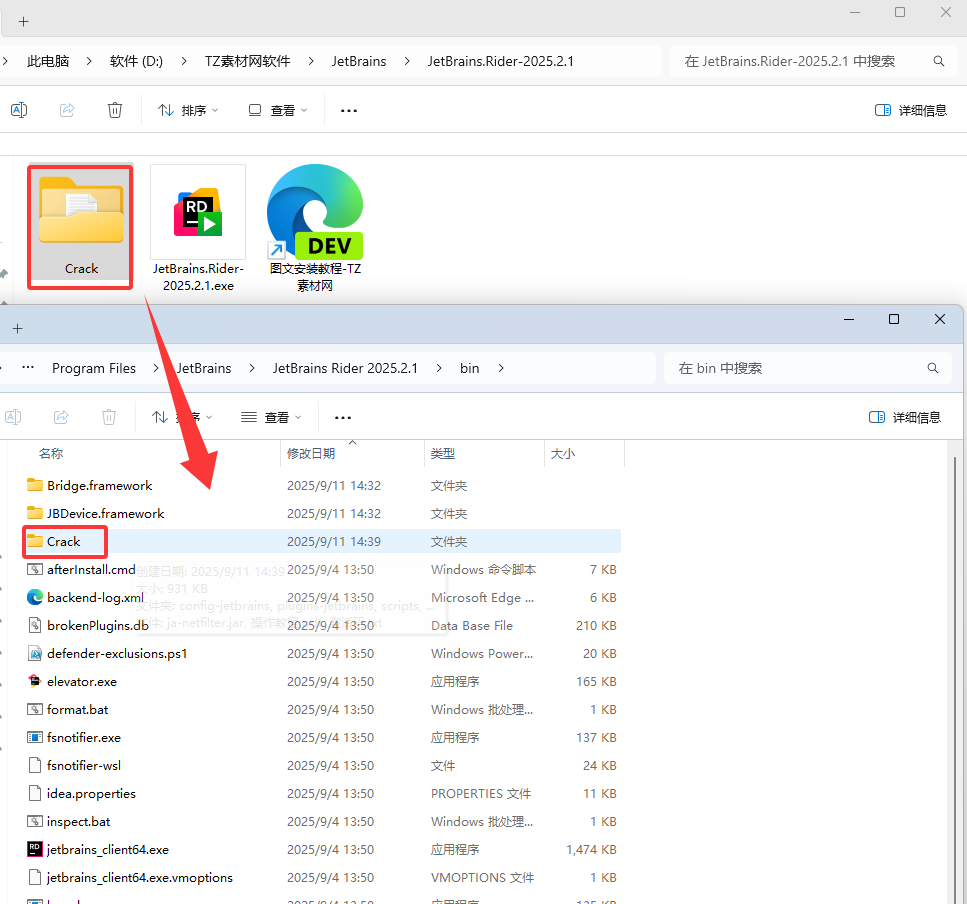This screenshot has width=967, height=904.
Task: Go to JetBrains in top window breadcrumb
Action: click(359, 61)
